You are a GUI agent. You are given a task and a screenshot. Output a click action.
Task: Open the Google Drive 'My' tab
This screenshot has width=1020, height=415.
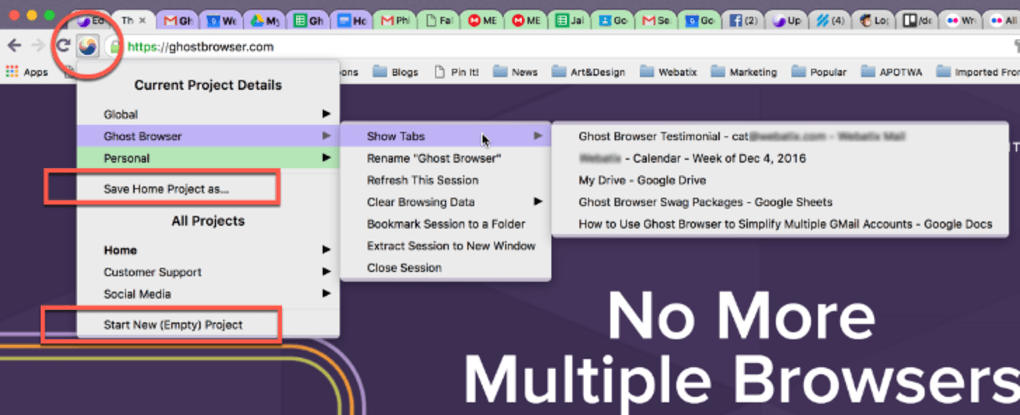[x=265, y=21]
